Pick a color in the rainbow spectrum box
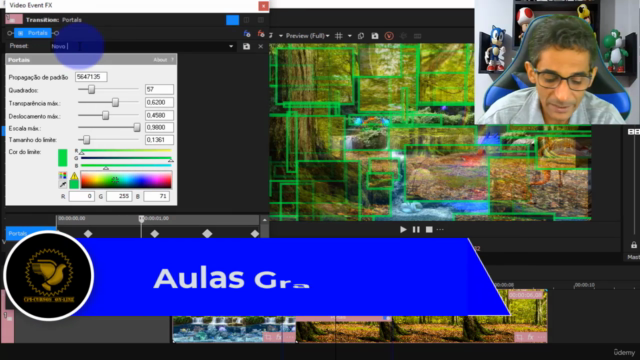This screenshot has width=640, height=360. 126,180
